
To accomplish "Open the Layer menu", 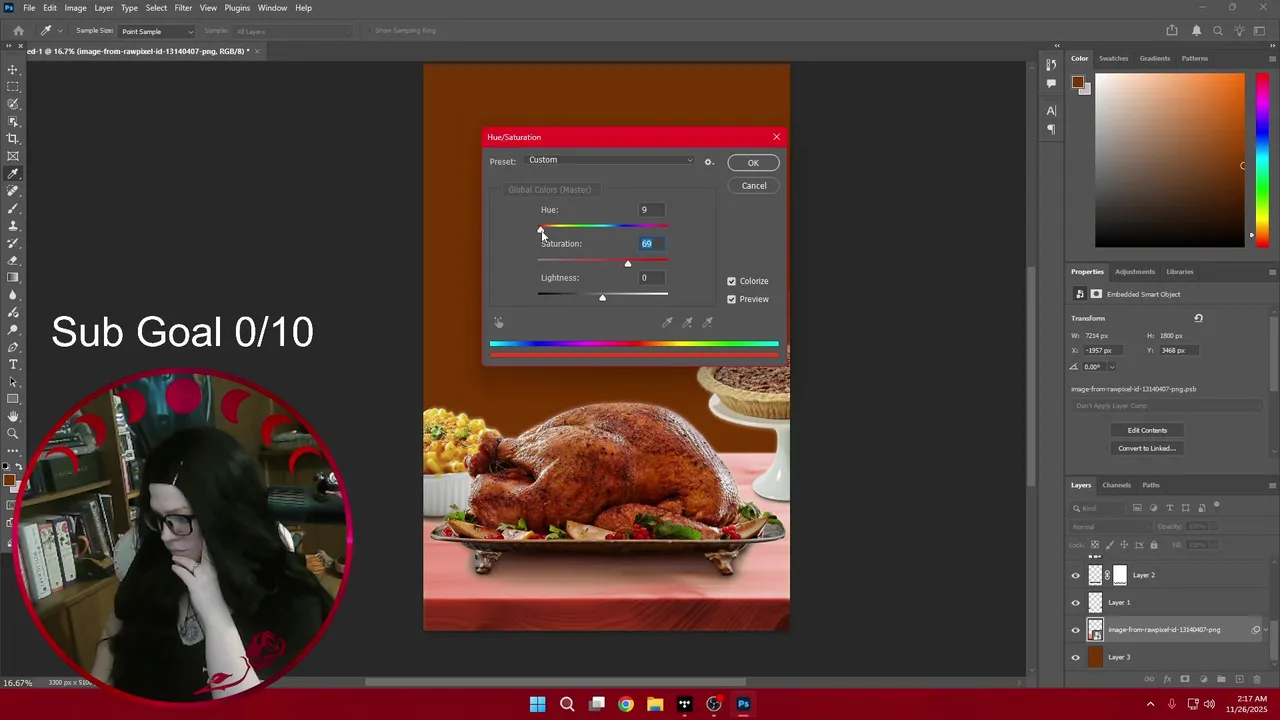I will (104, 8).
